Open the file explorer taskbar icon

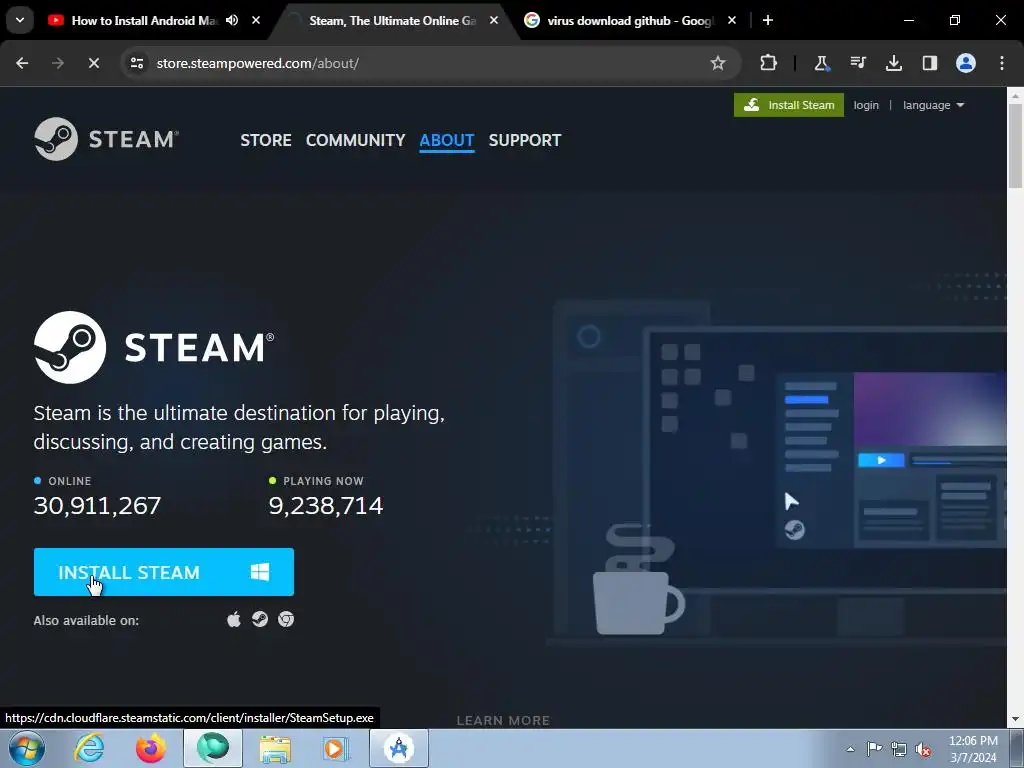coord(275,748)
